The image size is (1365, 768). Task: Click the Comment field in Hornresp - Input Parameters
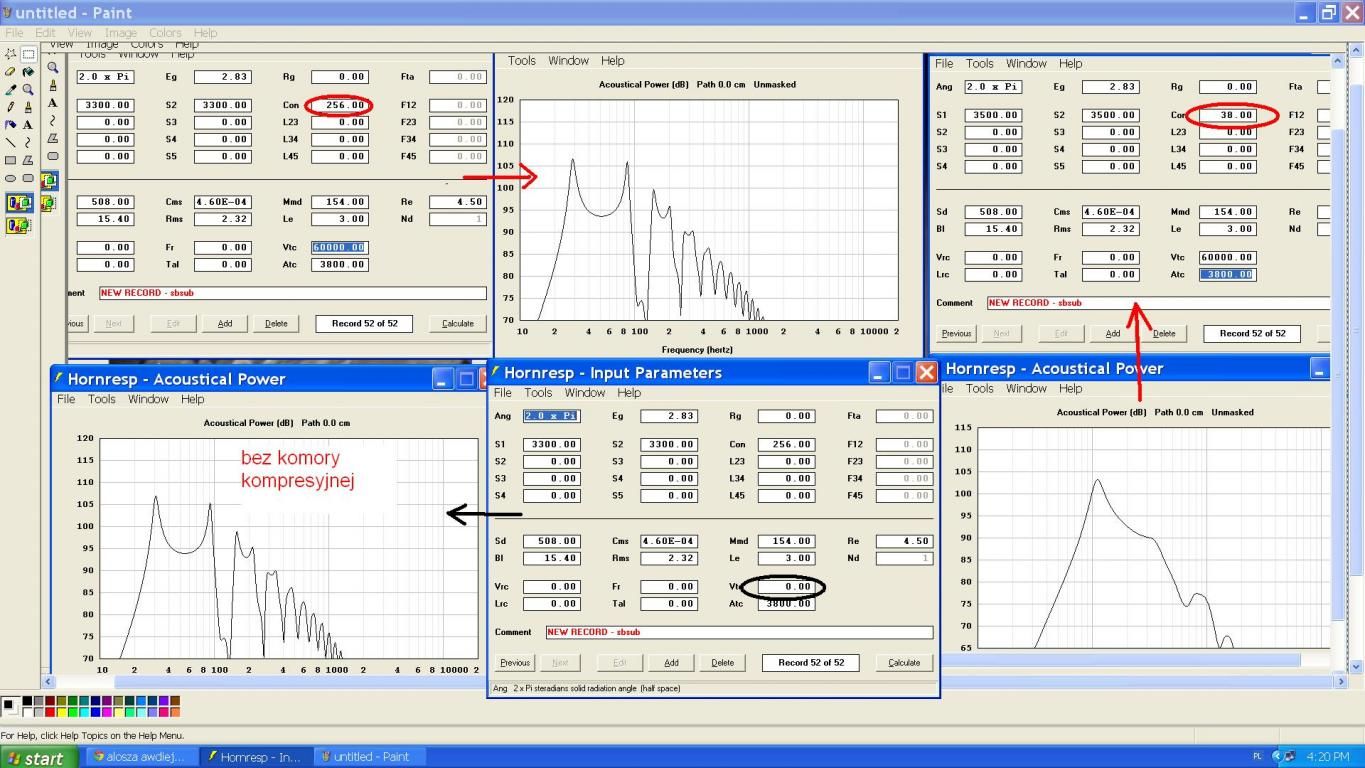[739, 632]
